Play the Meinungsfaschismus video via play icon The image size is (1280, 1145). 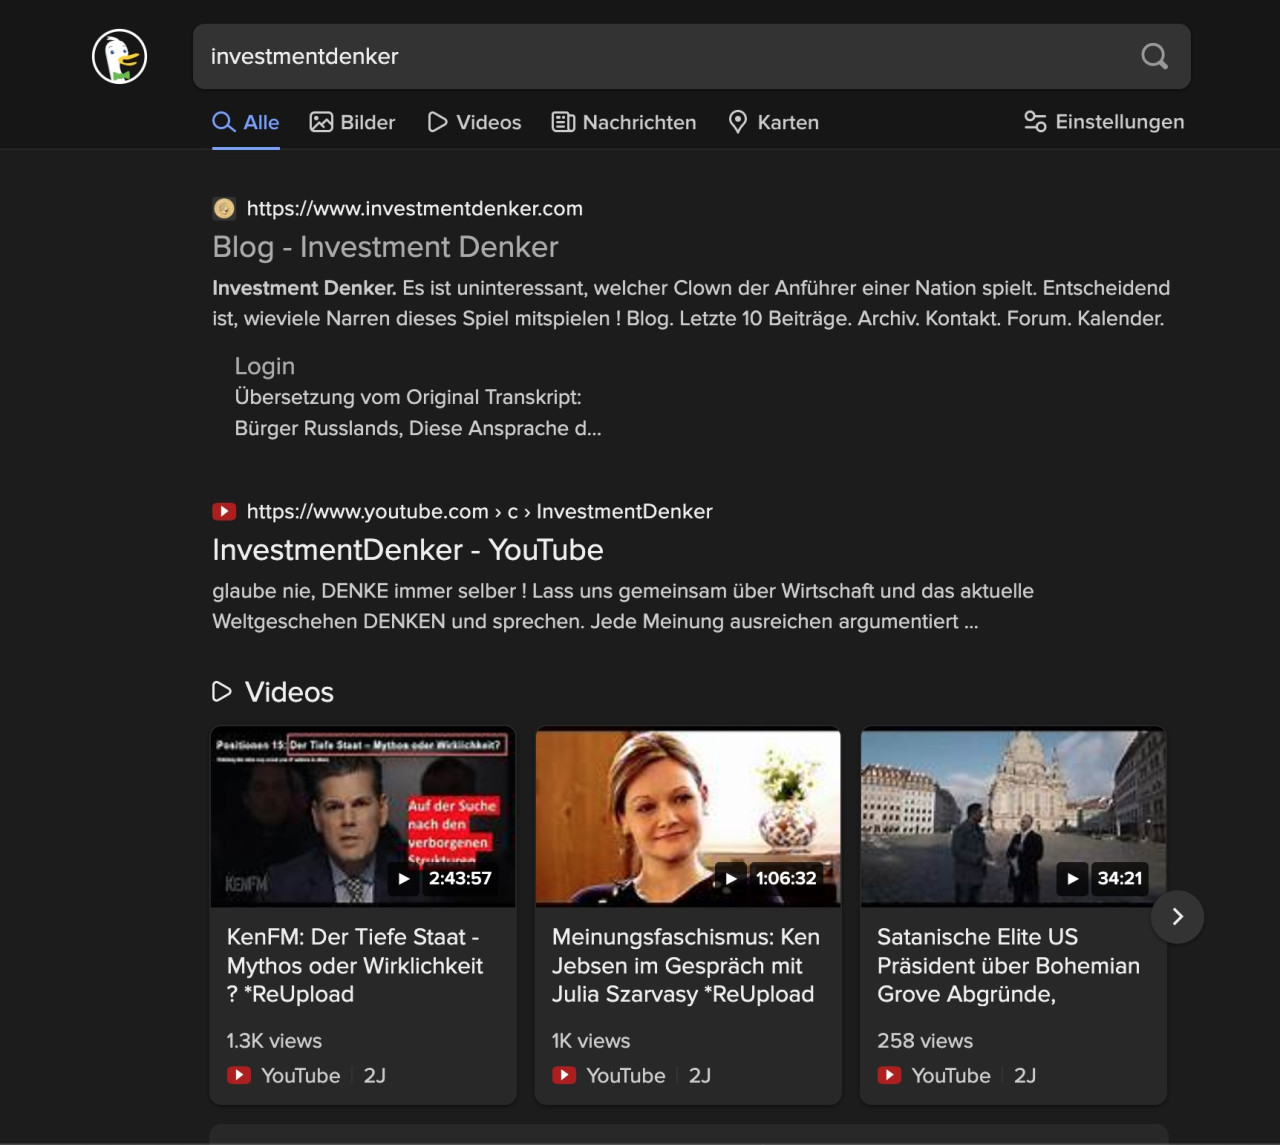[731, 879]
